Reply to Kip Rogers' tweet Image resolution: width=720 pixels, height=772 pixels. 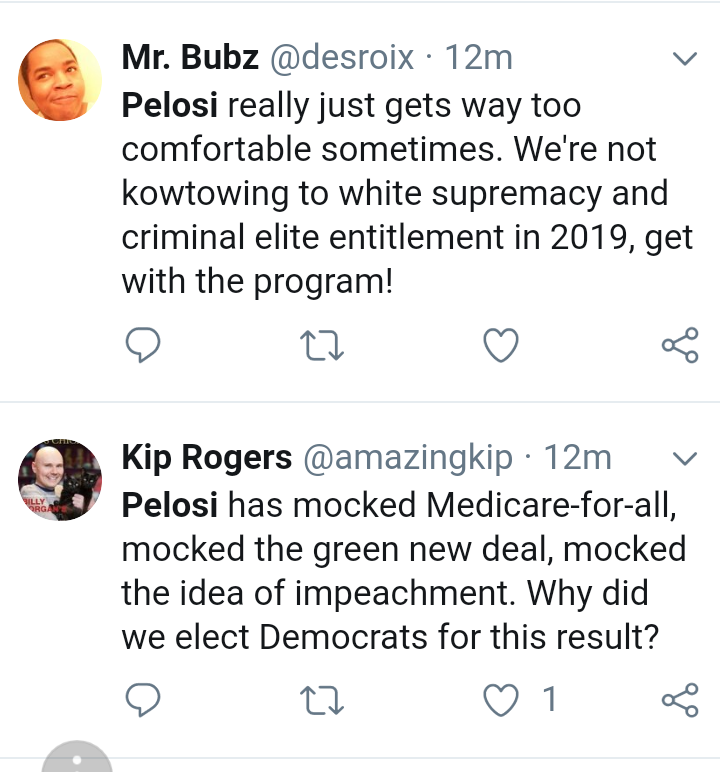coord(143,700)
